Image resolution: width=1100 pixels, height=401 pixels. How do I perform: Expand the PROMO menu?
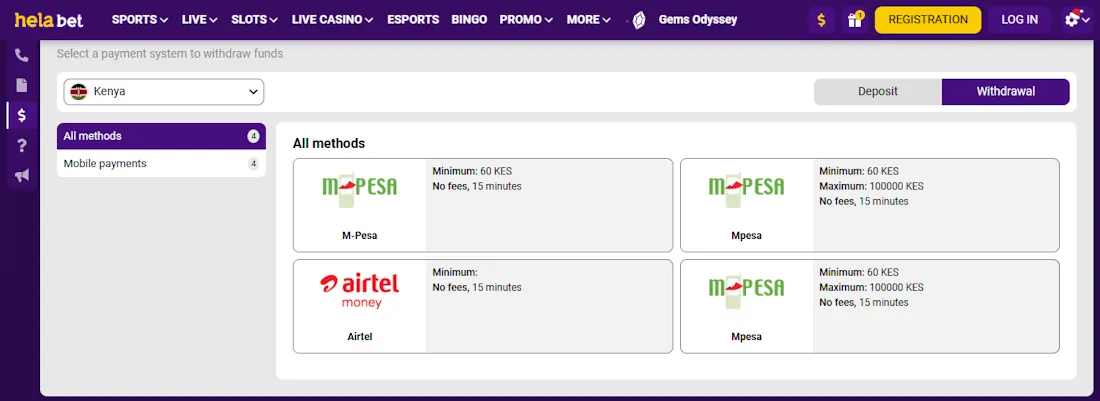[x=526, y=20]
